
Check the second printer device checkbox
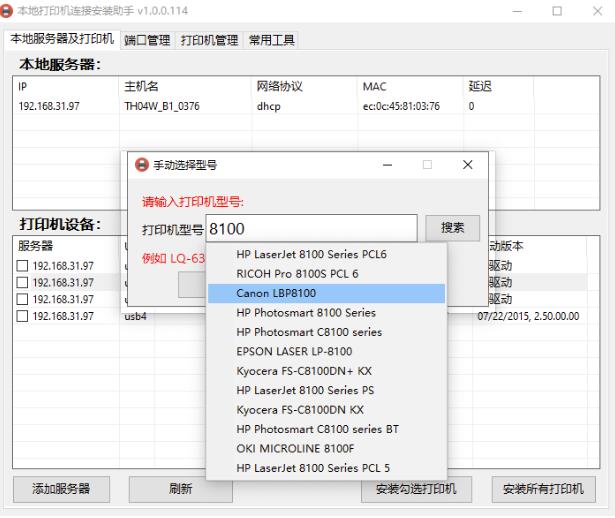pos(23,283)
